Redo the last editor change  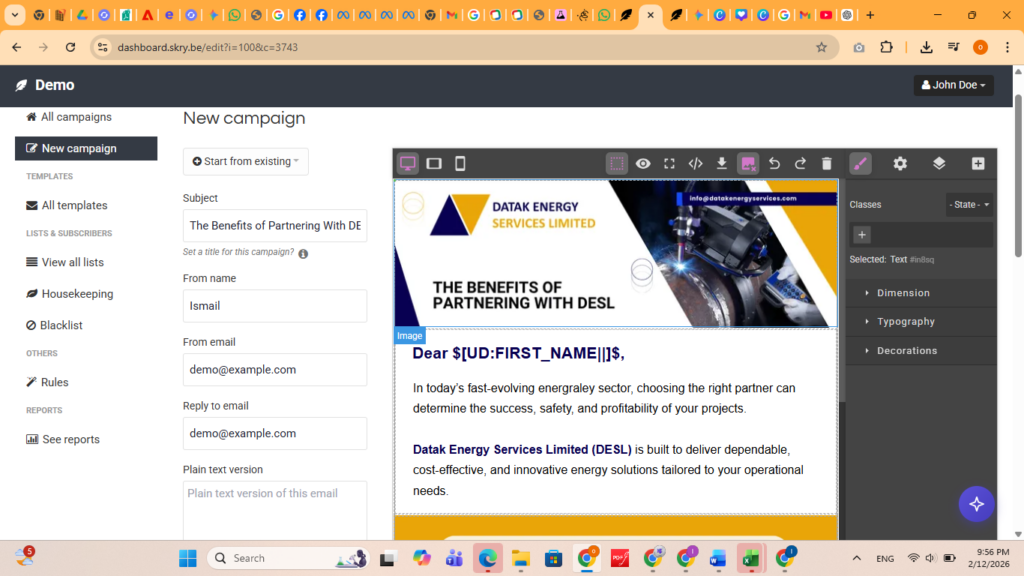801,163
